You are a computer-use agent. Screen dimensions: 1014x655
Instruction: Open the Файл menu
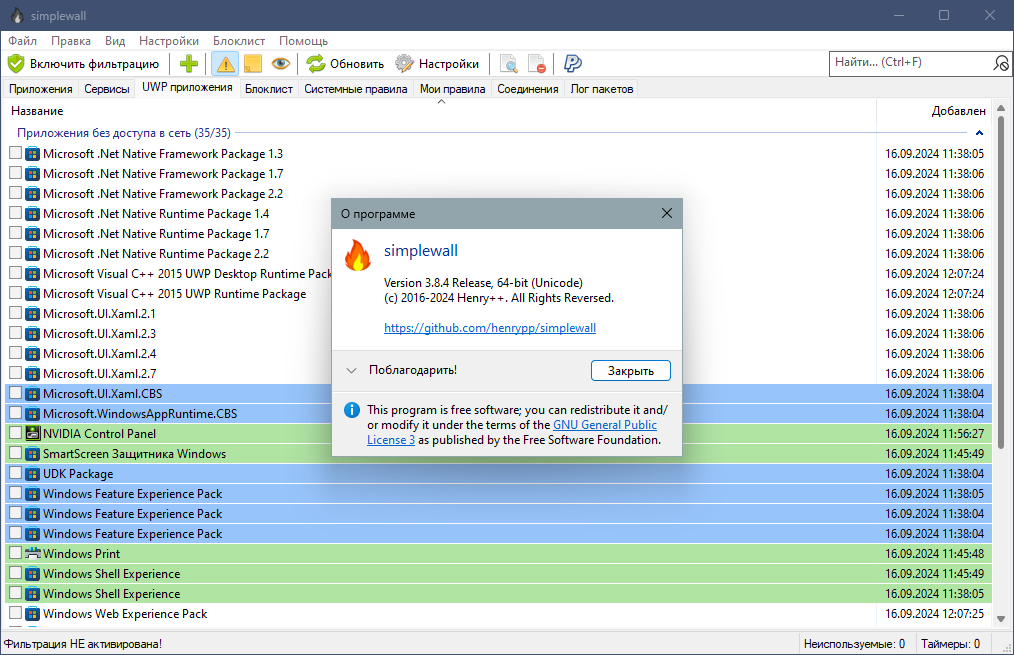click(23, 41)
